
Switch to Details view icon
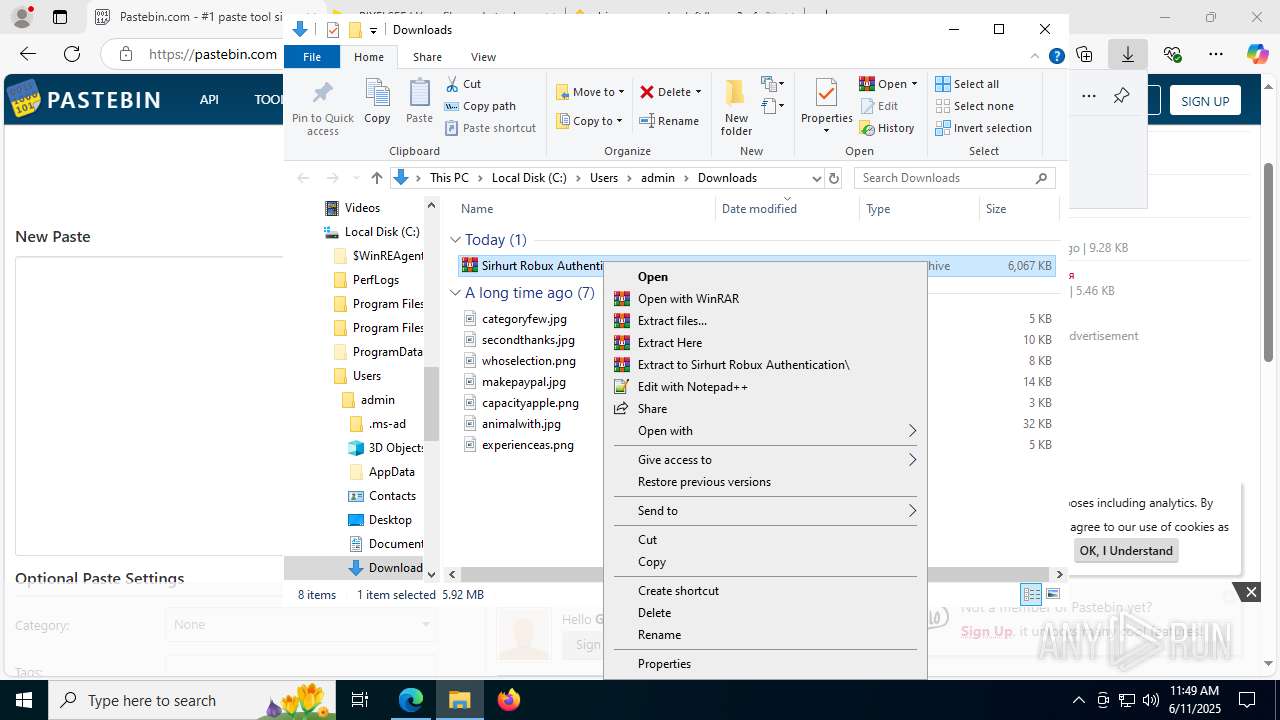click(1031, 594)
